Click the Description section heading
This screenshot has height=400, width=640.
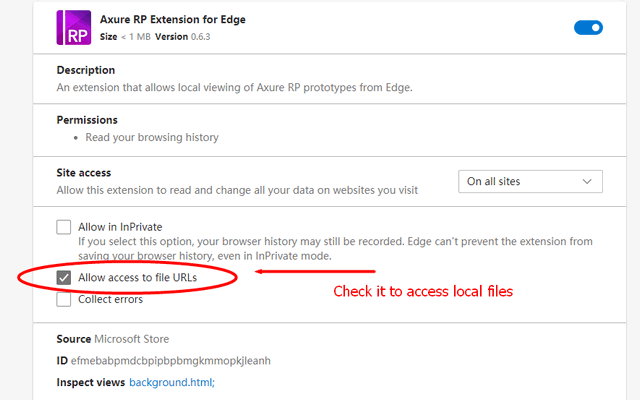86,70
